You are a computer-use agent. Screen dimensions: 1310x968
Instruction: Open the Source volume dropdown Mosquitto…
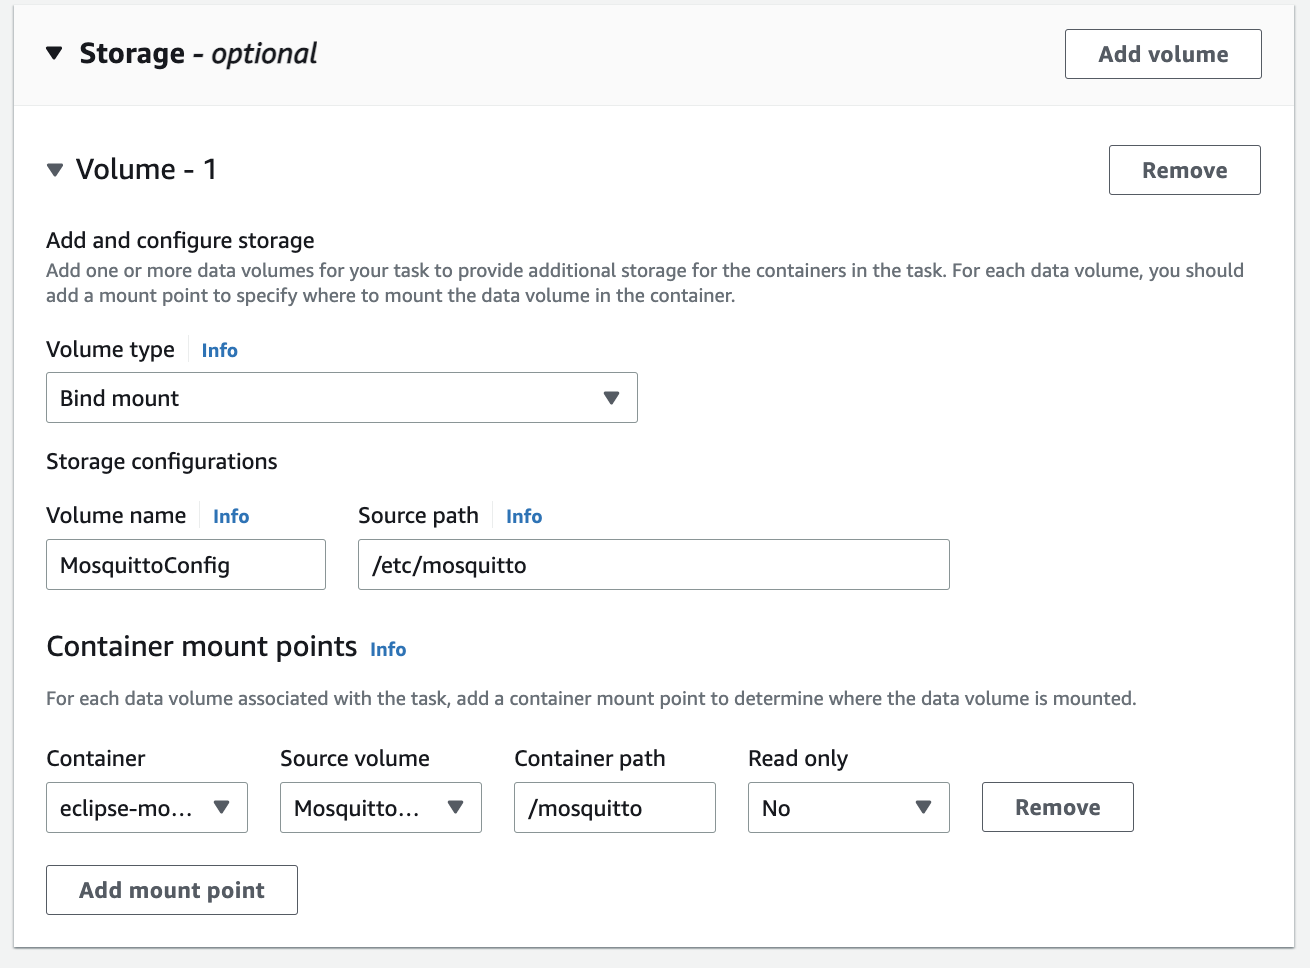point(381,808)
